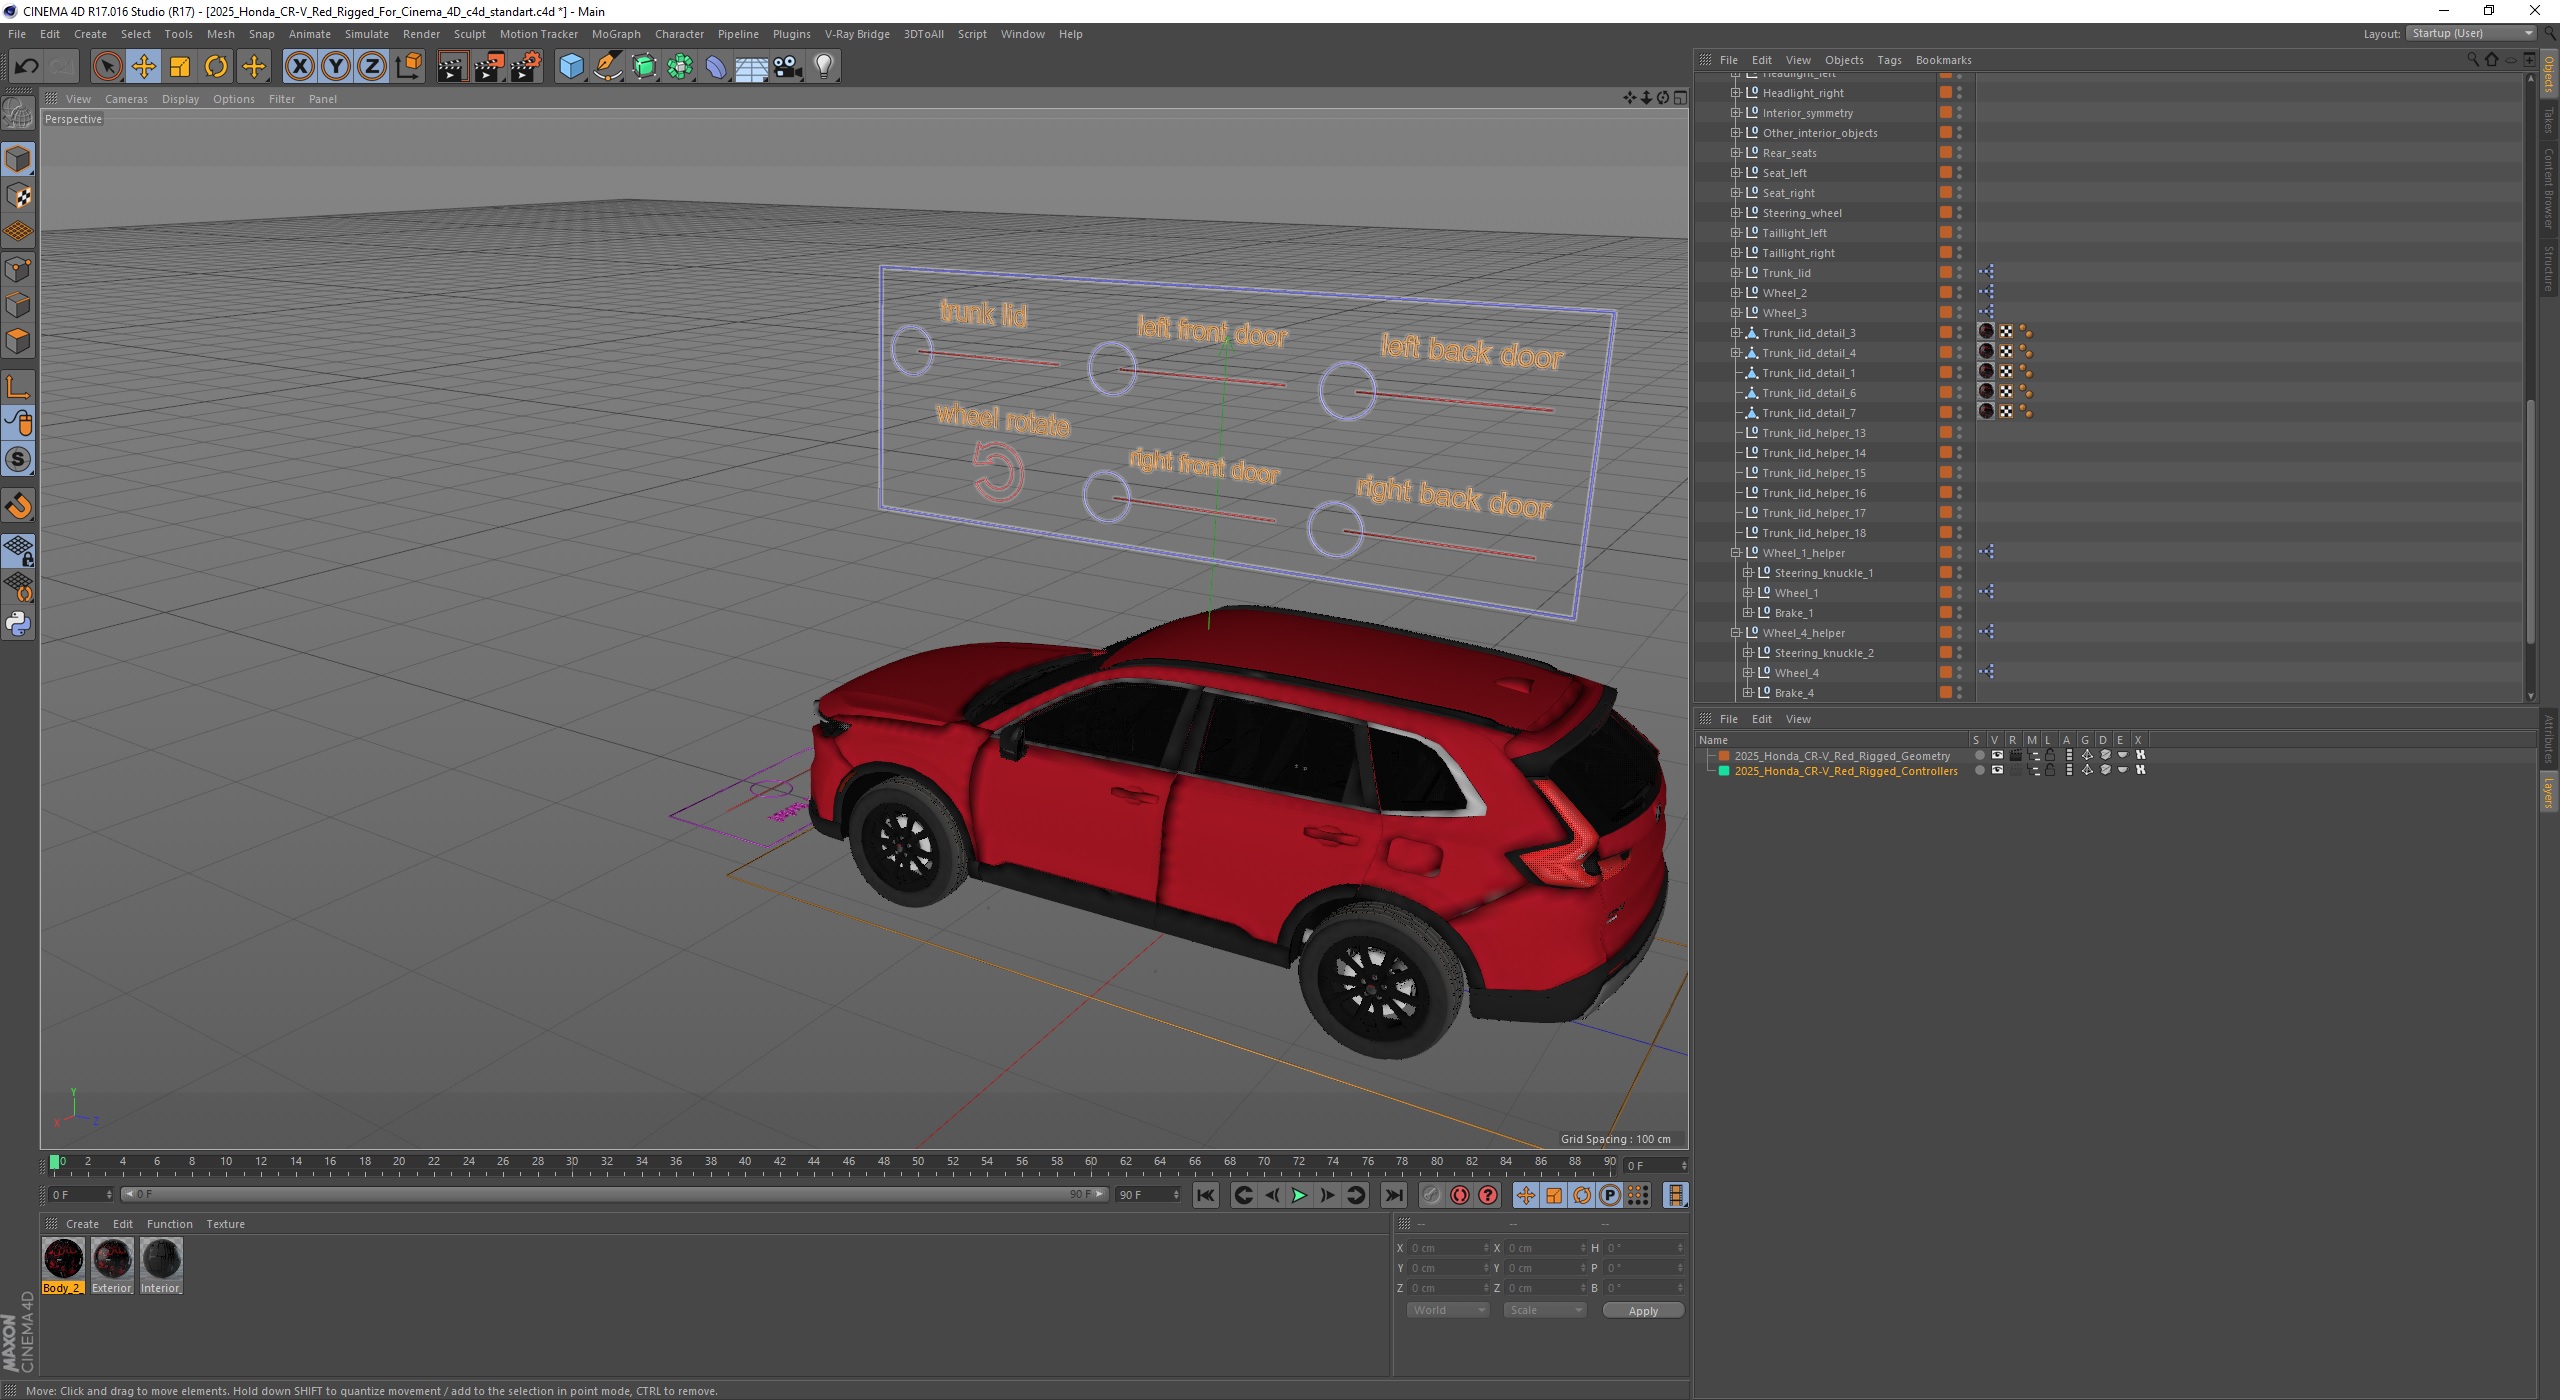This screenshot has width=2560, height=1400.
Task: Click the record active objects button
Action: [1432, 1195]
